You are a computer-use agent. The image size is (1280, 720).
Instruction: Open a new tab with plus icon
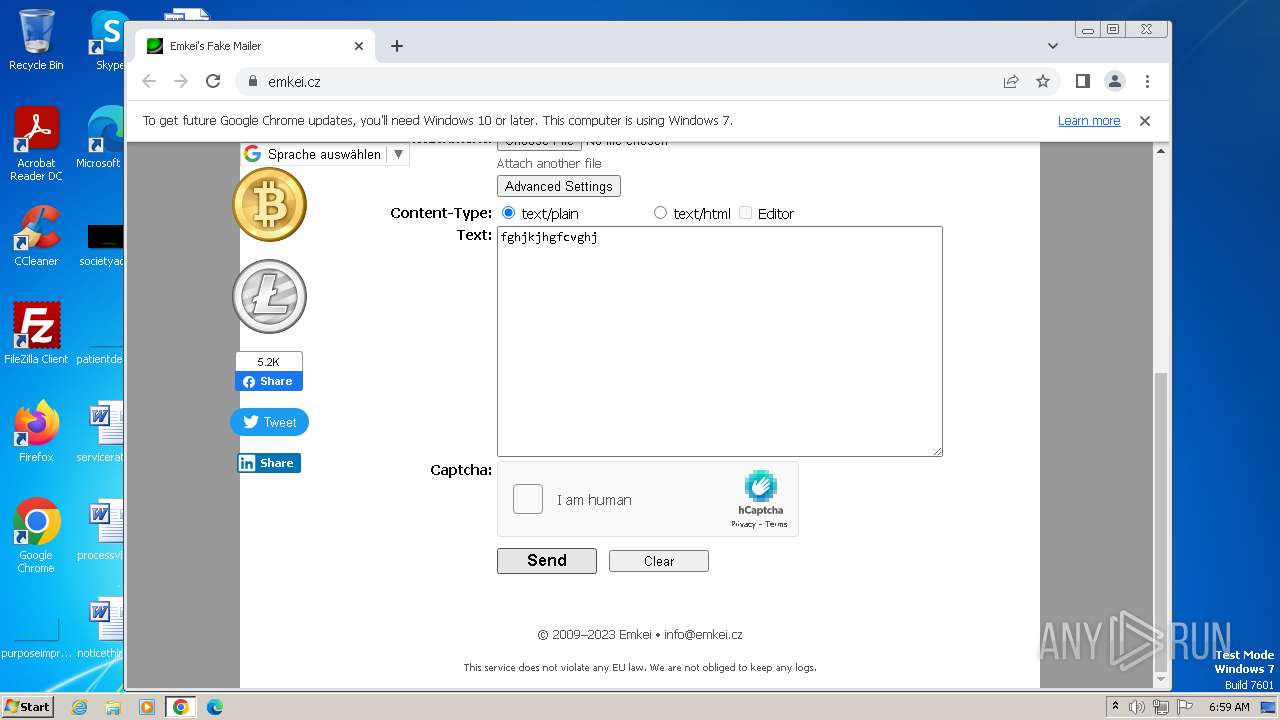click(x=397, y=46)
